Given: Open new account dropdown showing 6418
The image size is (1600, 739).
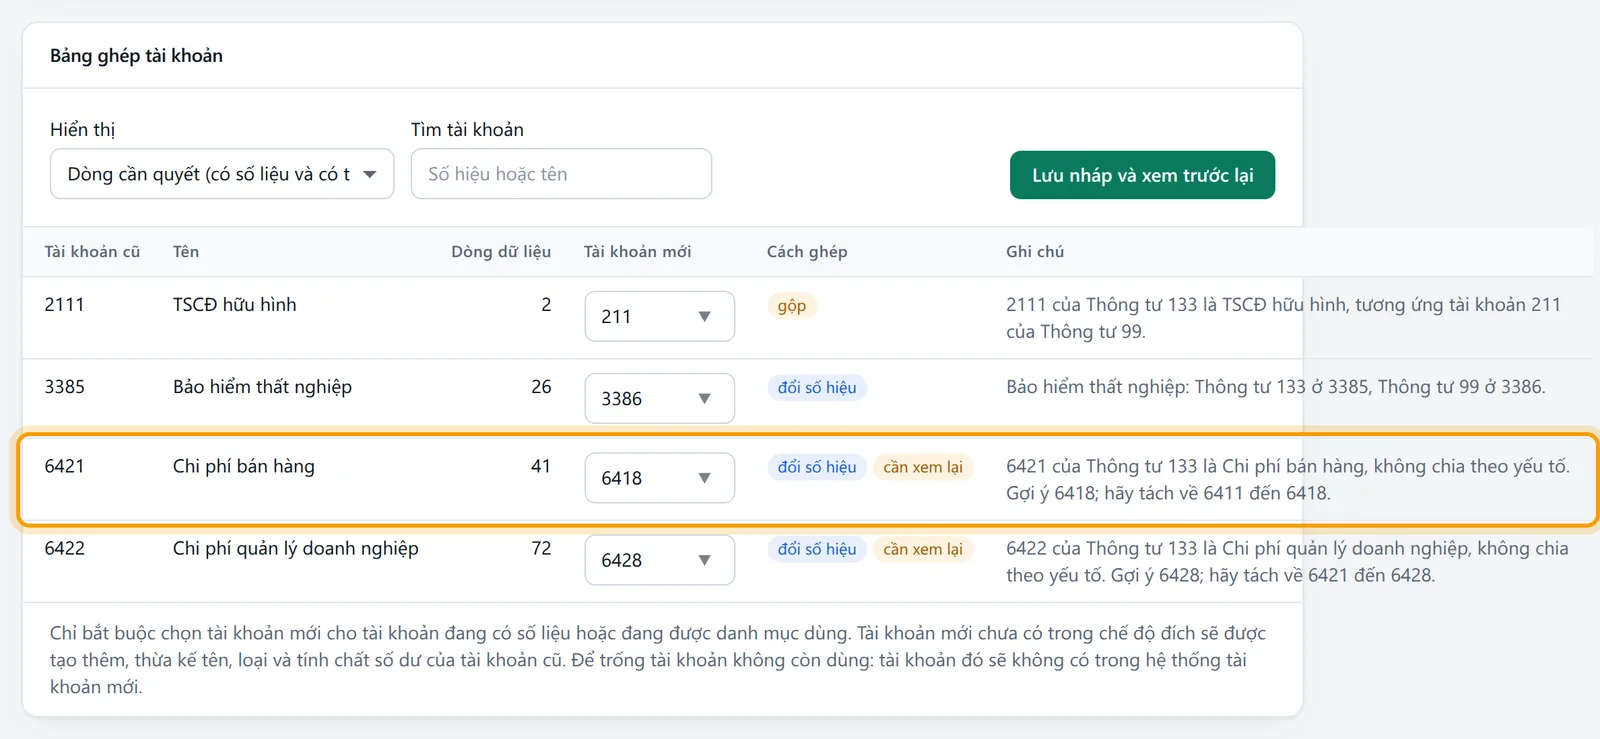Looking at the screenshot, I should (x=660, y=478).
